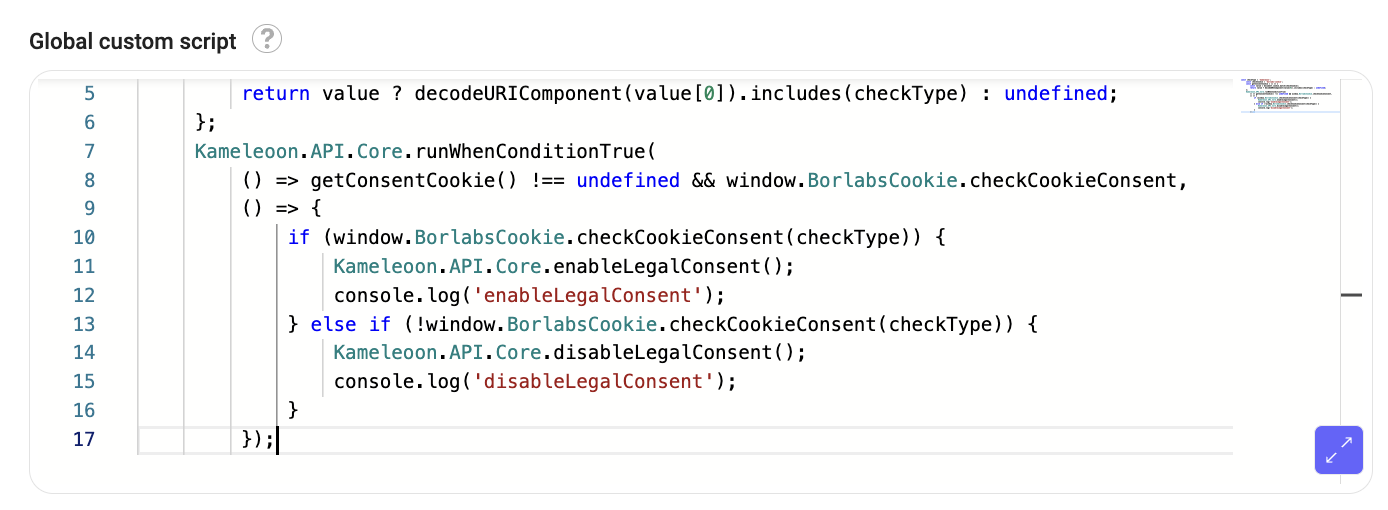This screenshot has width=1388, height=510.
Task: Click the help question mark icon
Action: 266,40
